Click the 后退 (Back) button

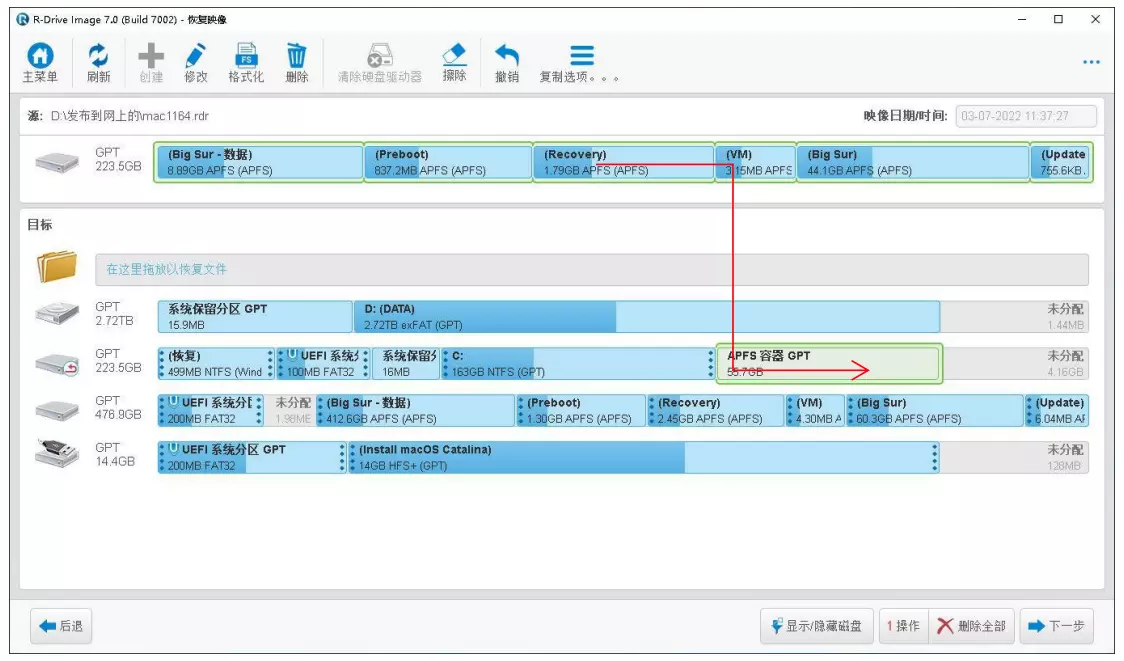63,627
